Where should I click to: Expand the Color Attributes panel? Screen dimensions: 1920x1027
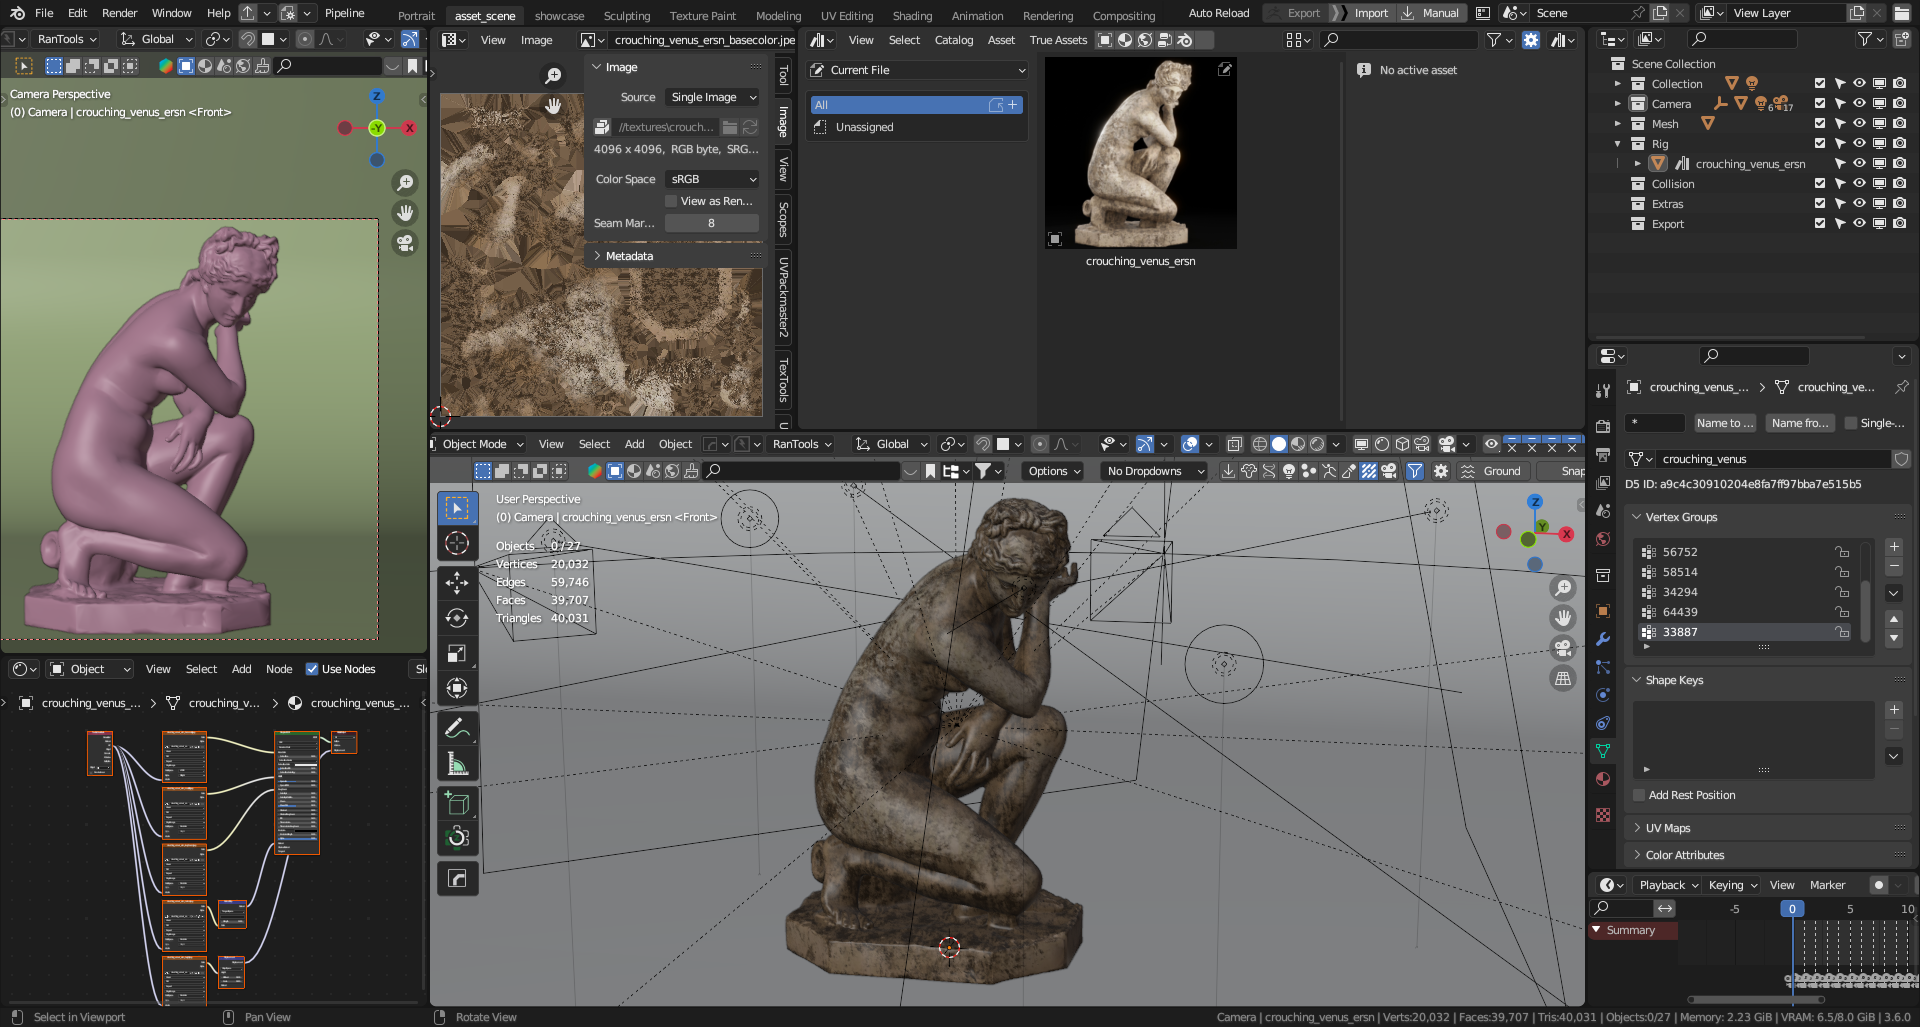pos(1684,855)
